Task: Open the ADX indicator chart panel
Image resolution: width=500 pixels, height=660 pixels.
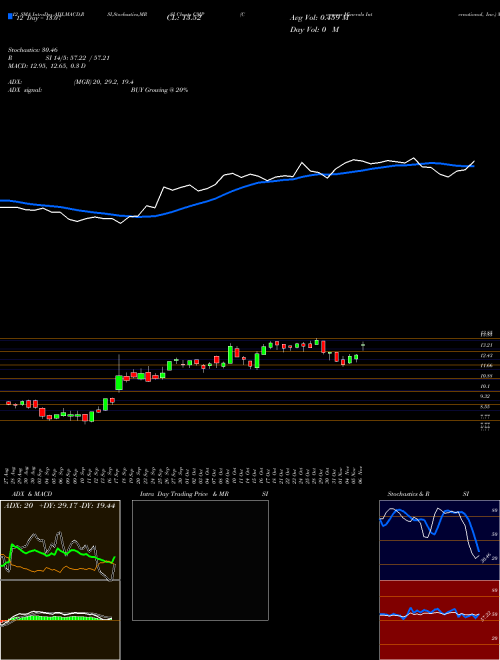Action: (60, 540)
